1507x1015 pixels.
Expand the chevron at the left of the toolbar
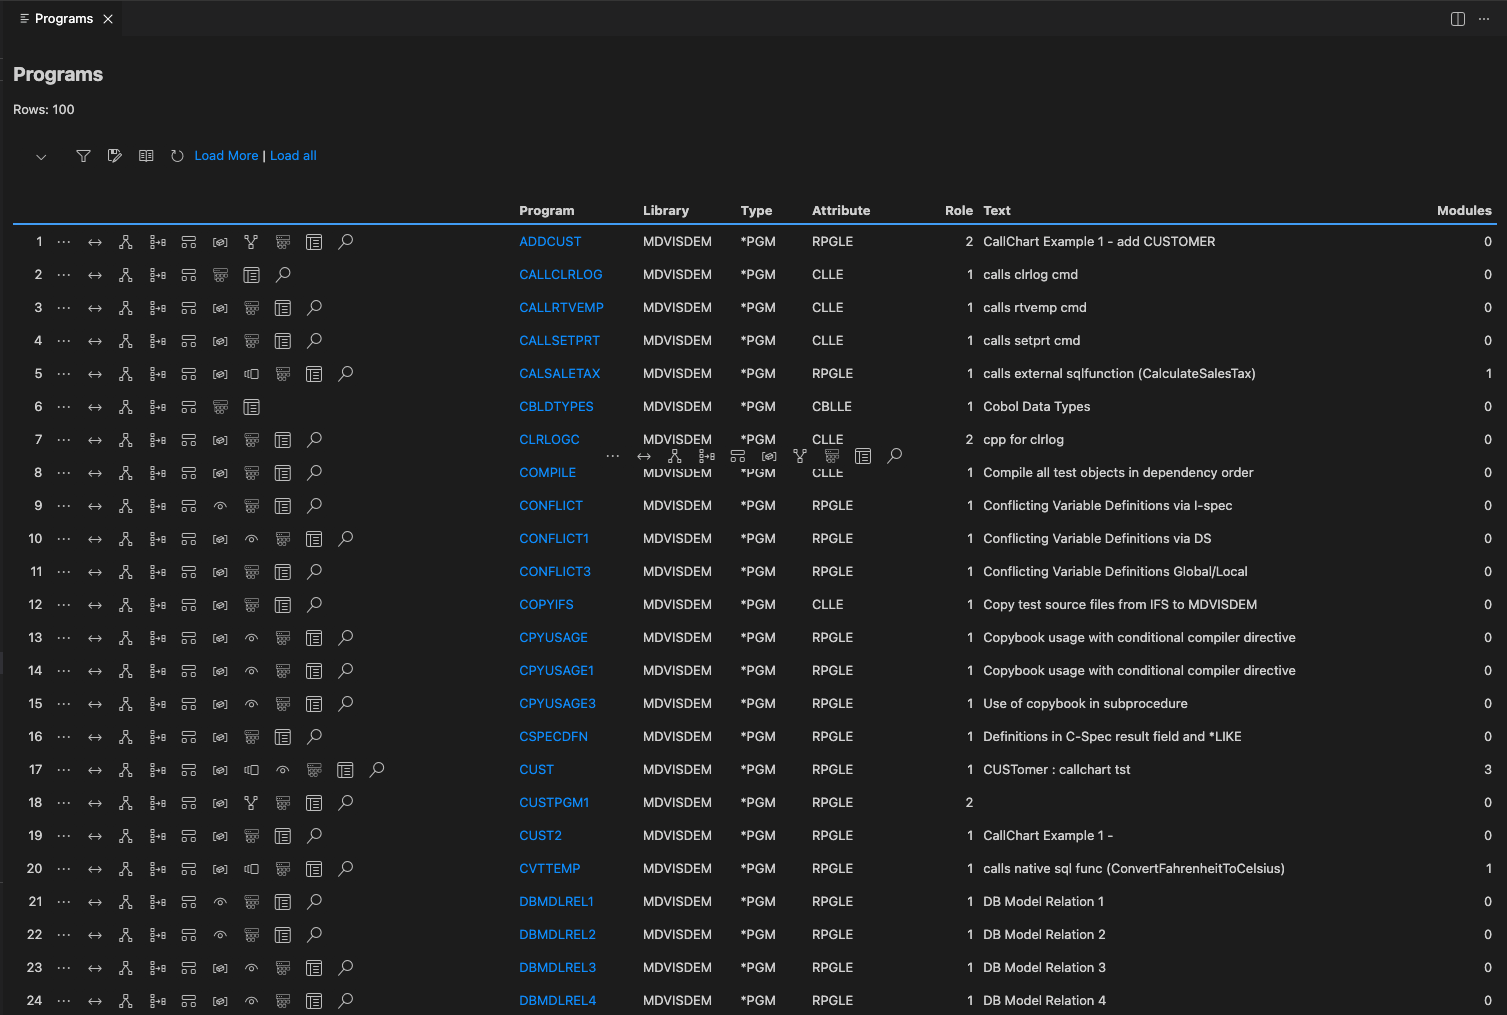click(41, 156)
